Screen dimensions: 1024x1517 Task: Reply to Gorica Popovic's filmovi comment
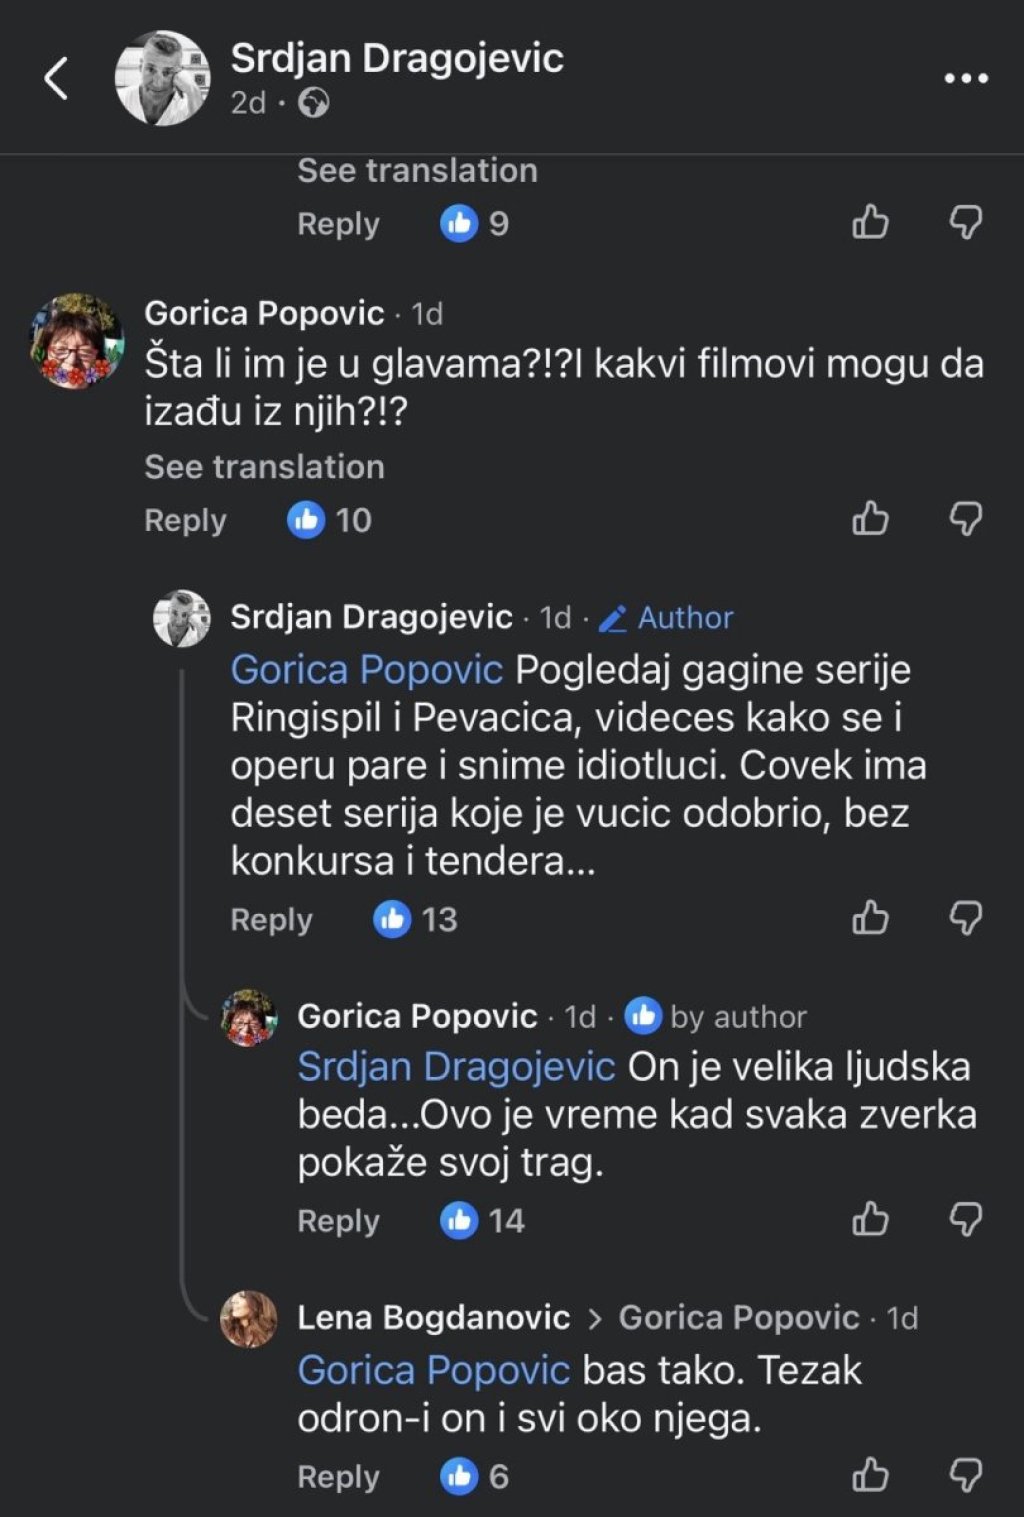(185, 520)
